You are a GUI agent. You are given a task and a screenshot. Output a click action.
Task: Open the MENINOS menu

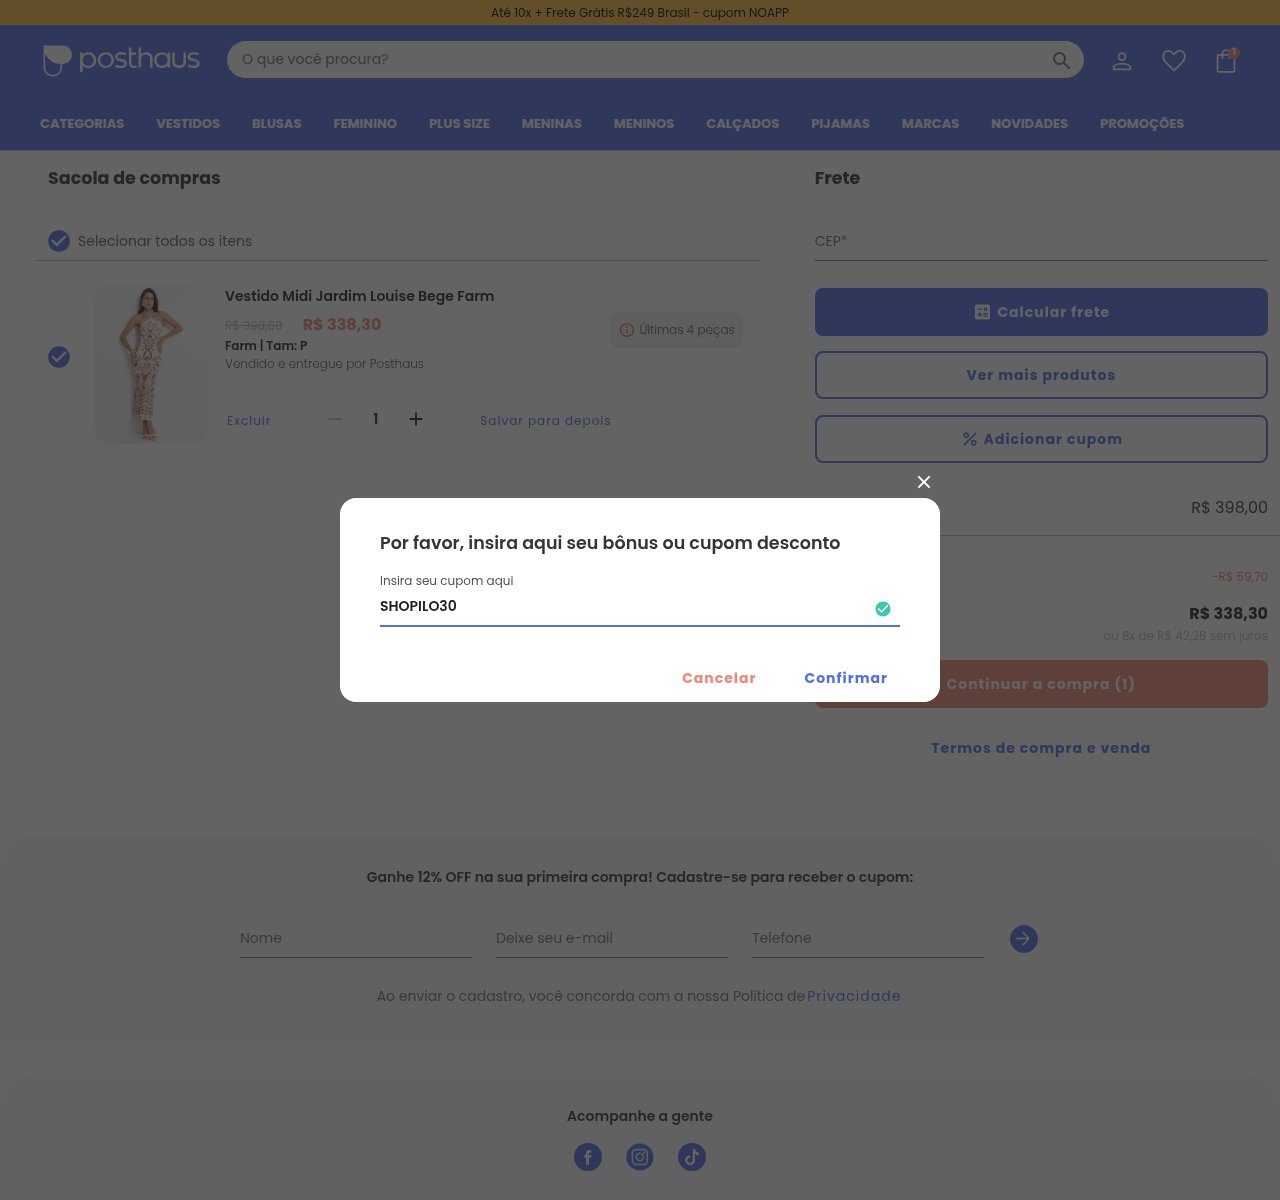click(x=644, y=124)
